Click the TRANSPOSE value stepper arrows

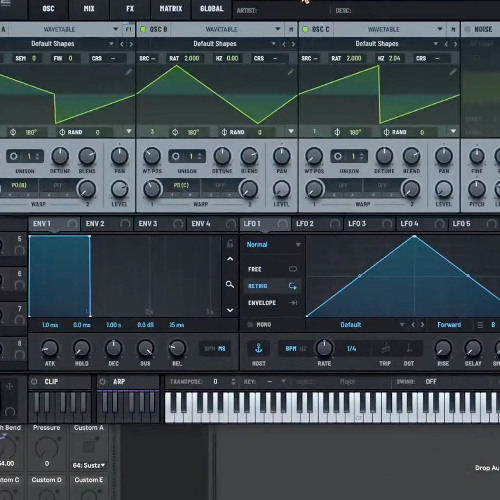pyautogui.click(x=233, y=381)
